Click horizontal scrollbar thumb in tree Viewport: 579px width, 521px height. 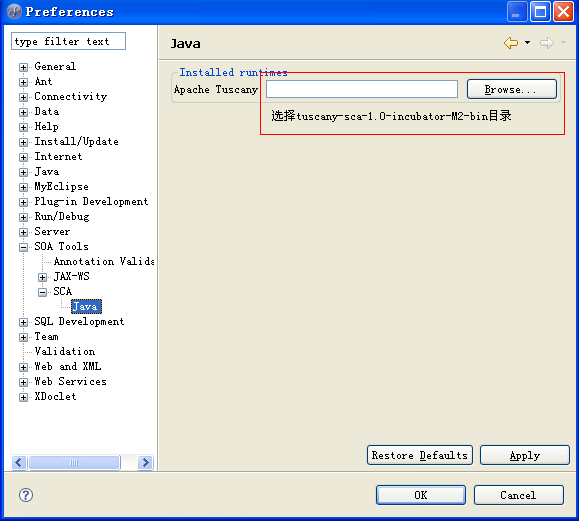74,462
